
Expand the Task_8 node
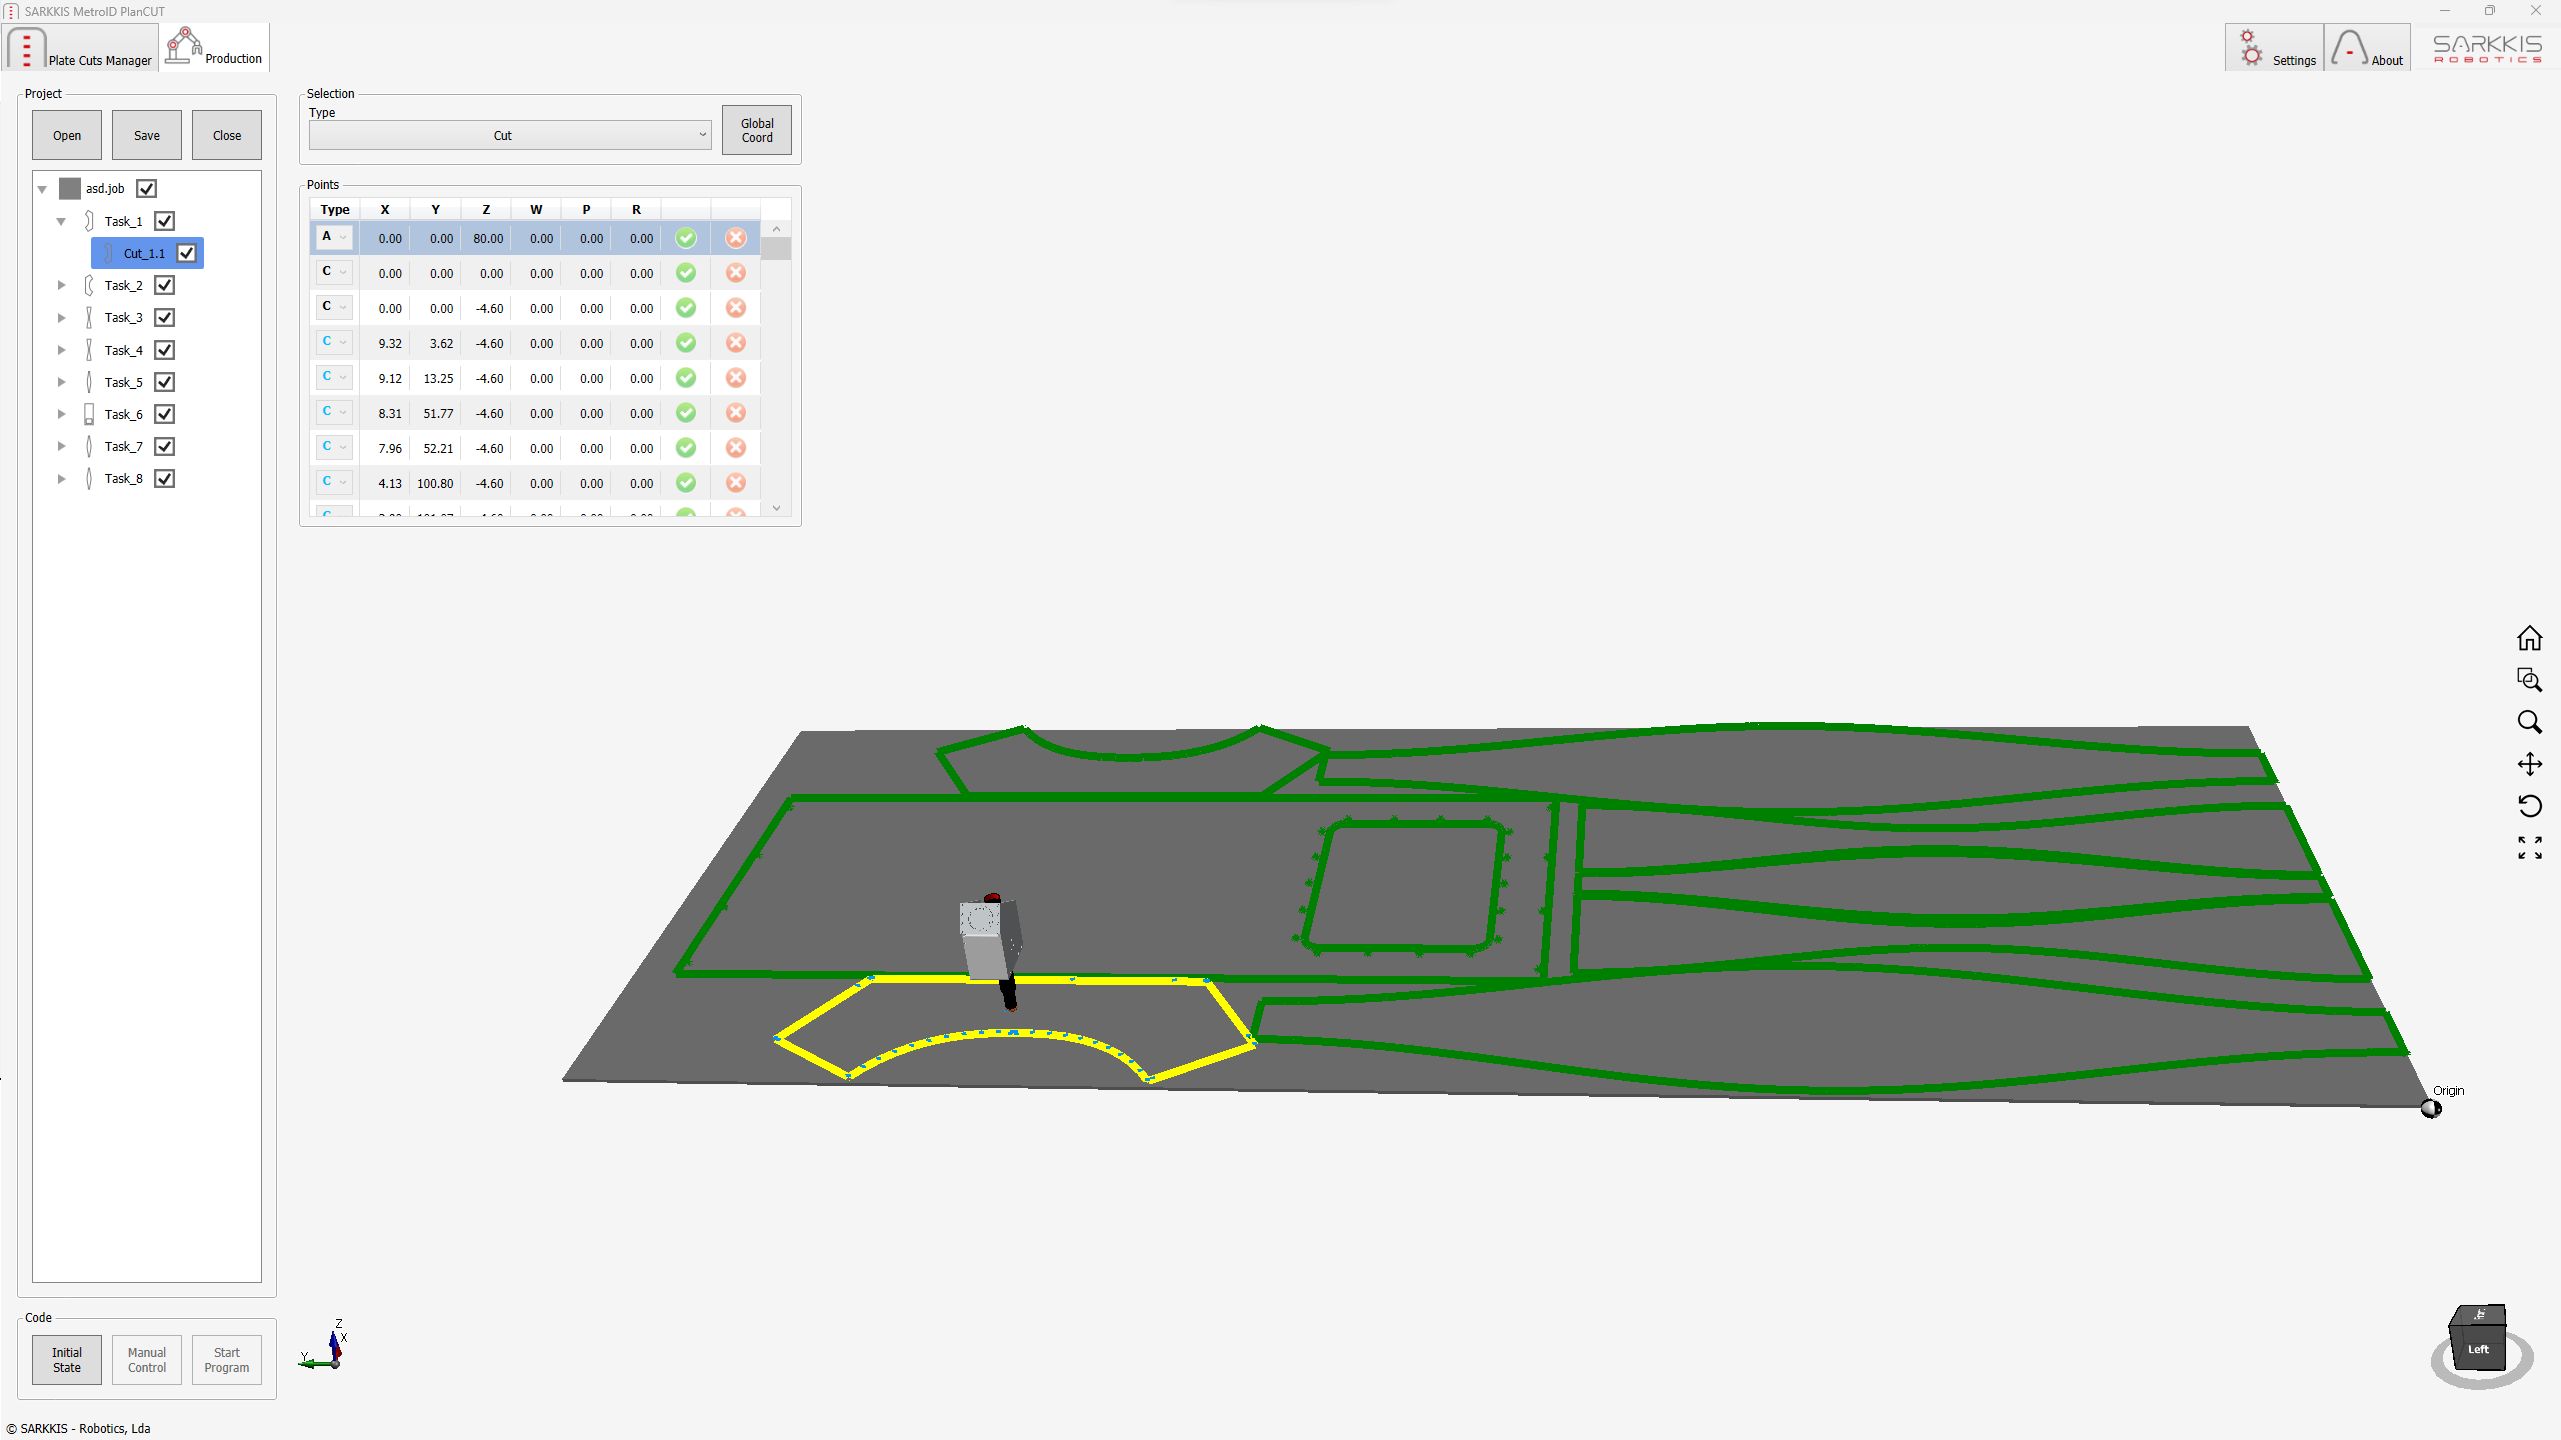coord(61,478)
